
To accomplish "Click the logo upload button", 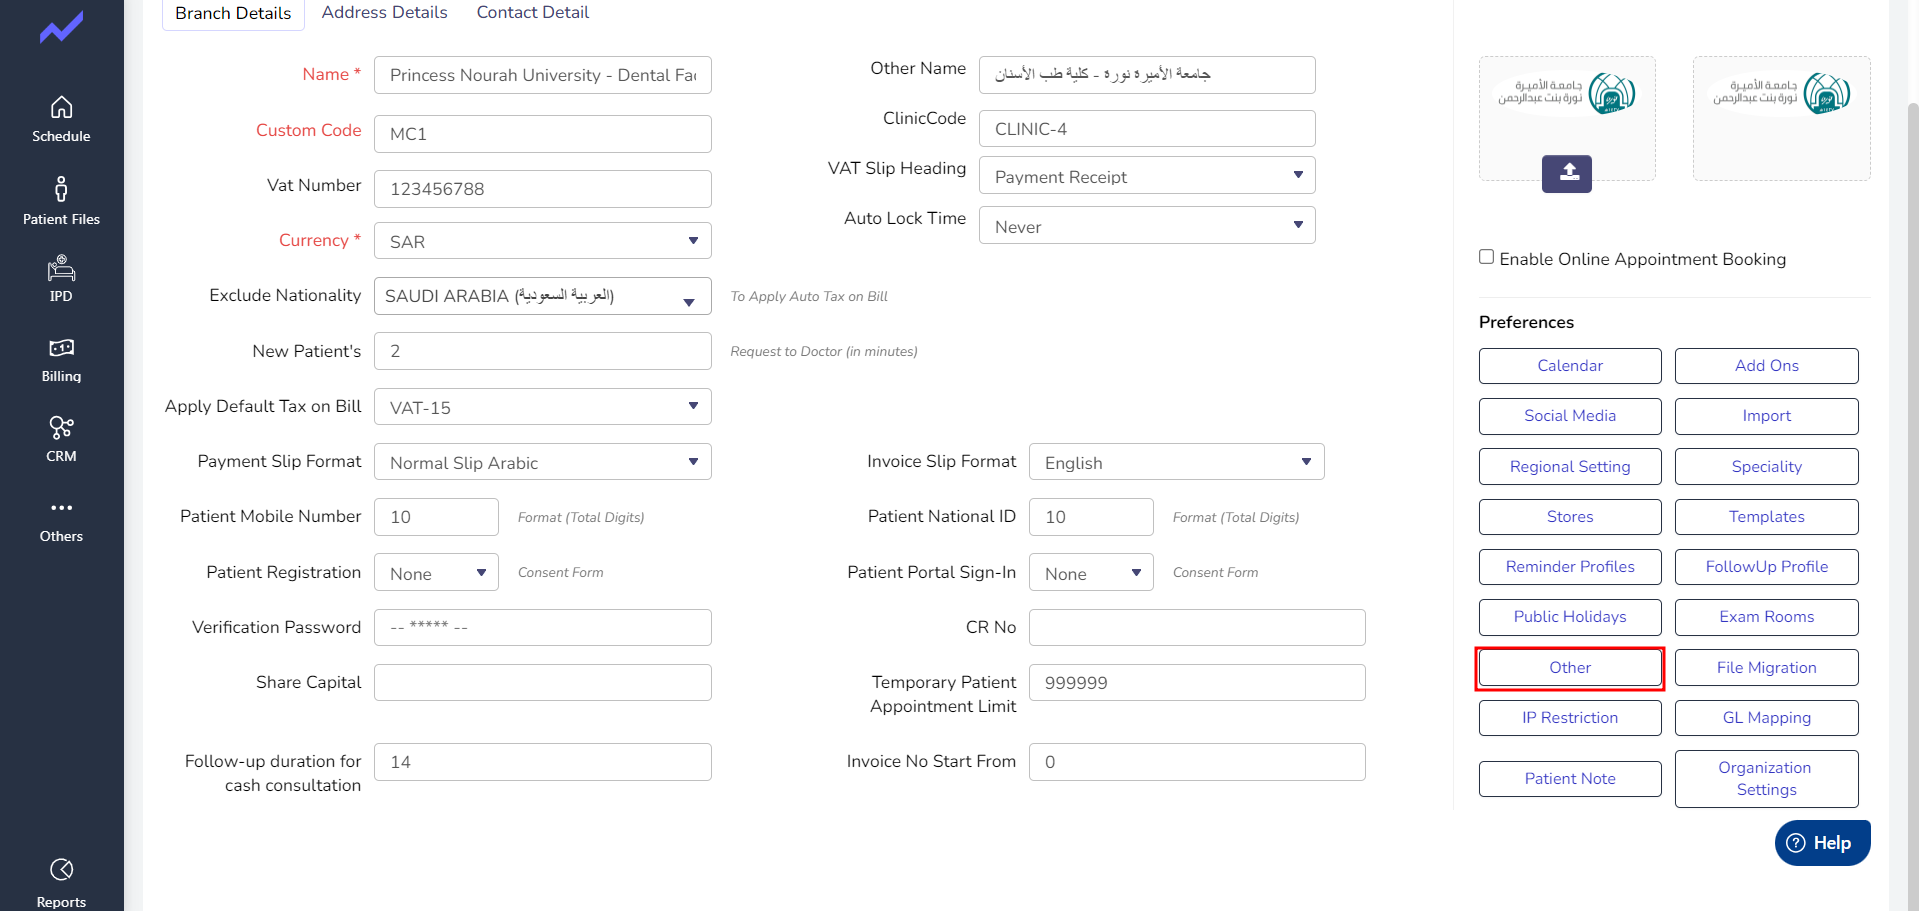I will pos(1567,173).
